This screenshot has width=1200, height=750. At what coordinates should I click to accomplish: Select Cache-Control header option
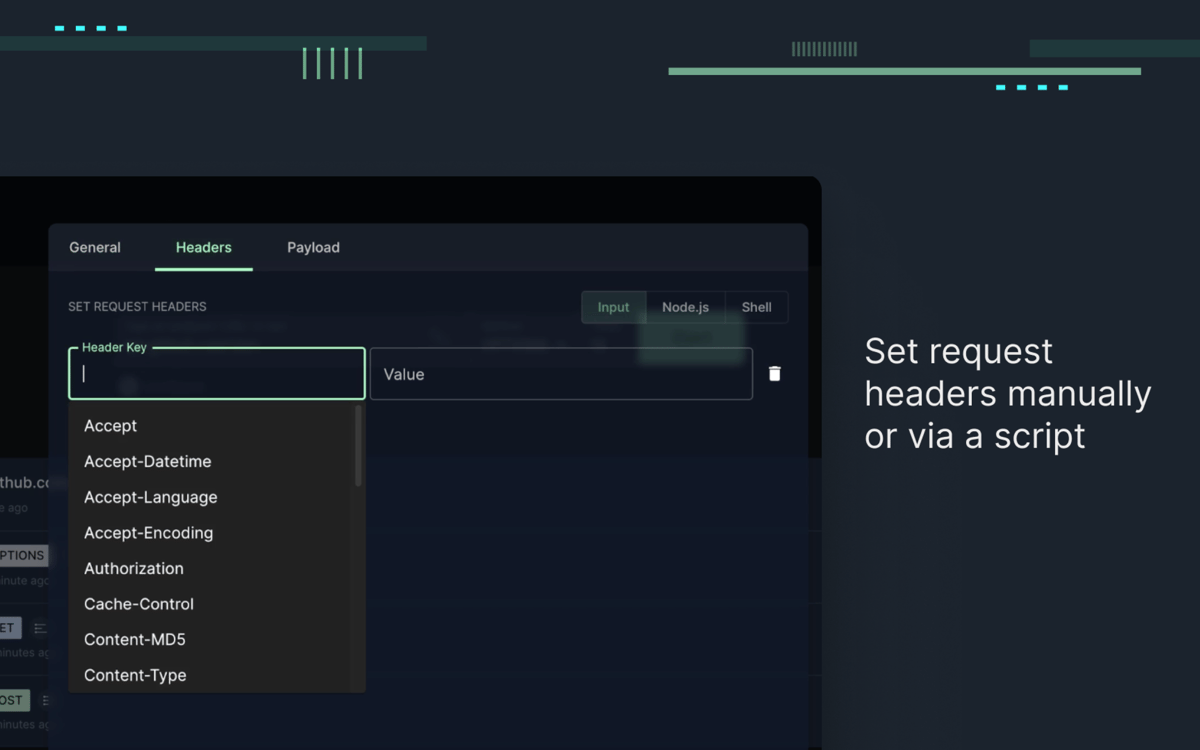(139, 604)
